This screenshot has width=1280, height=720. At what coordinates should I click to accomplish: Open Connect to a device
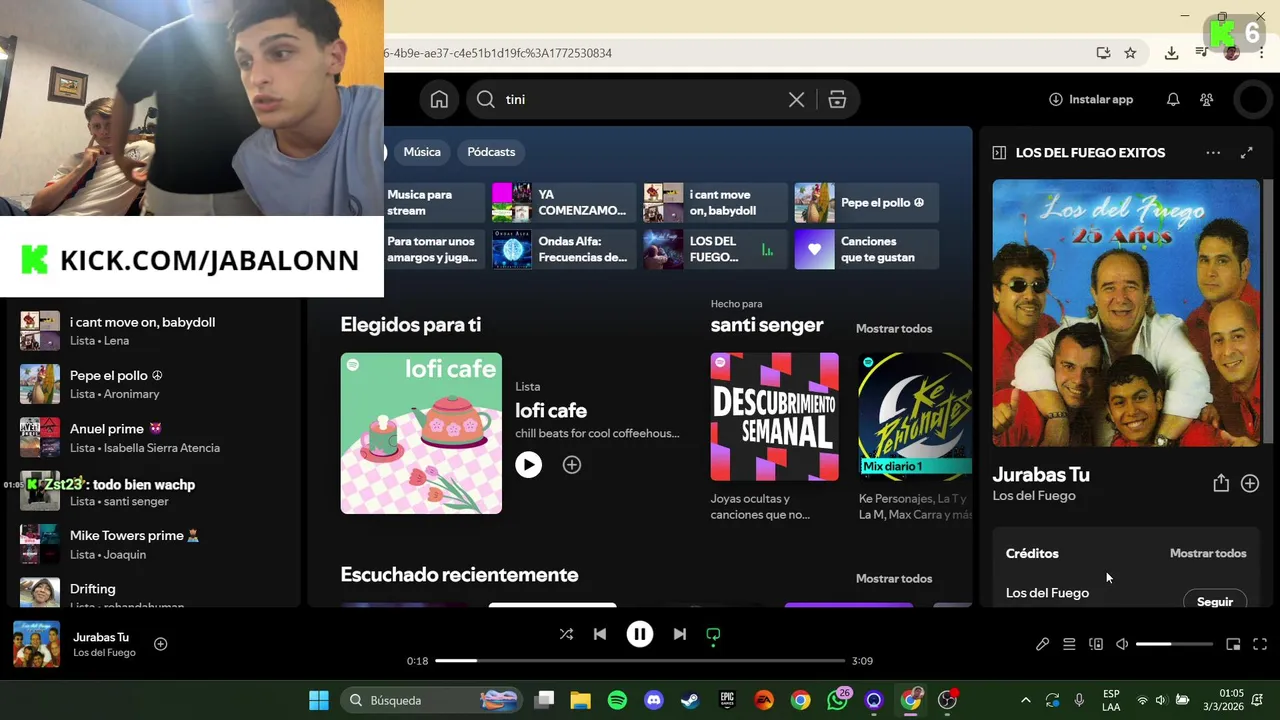point(1096,645)
